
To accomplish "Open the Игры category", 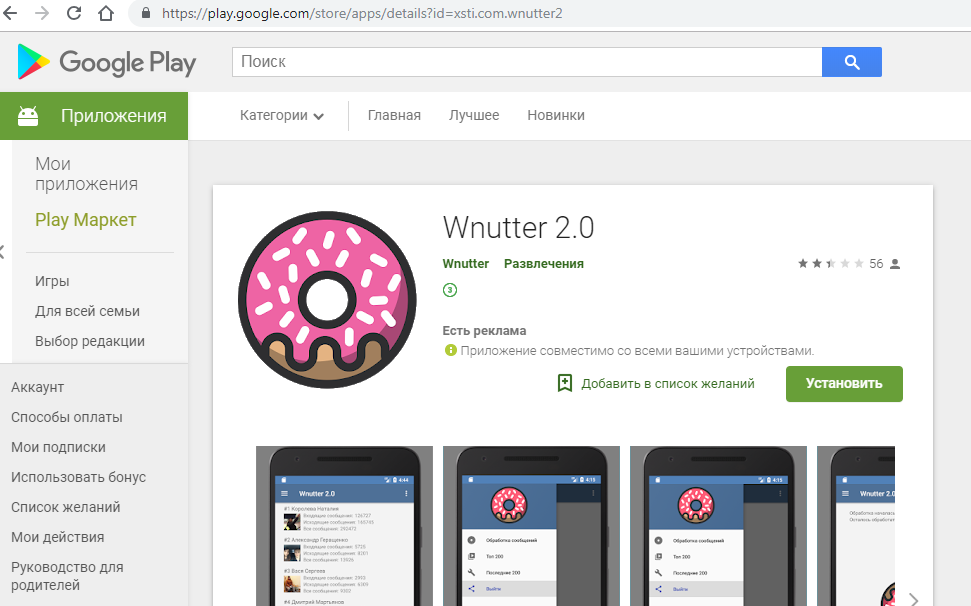I will coord(52,281).
